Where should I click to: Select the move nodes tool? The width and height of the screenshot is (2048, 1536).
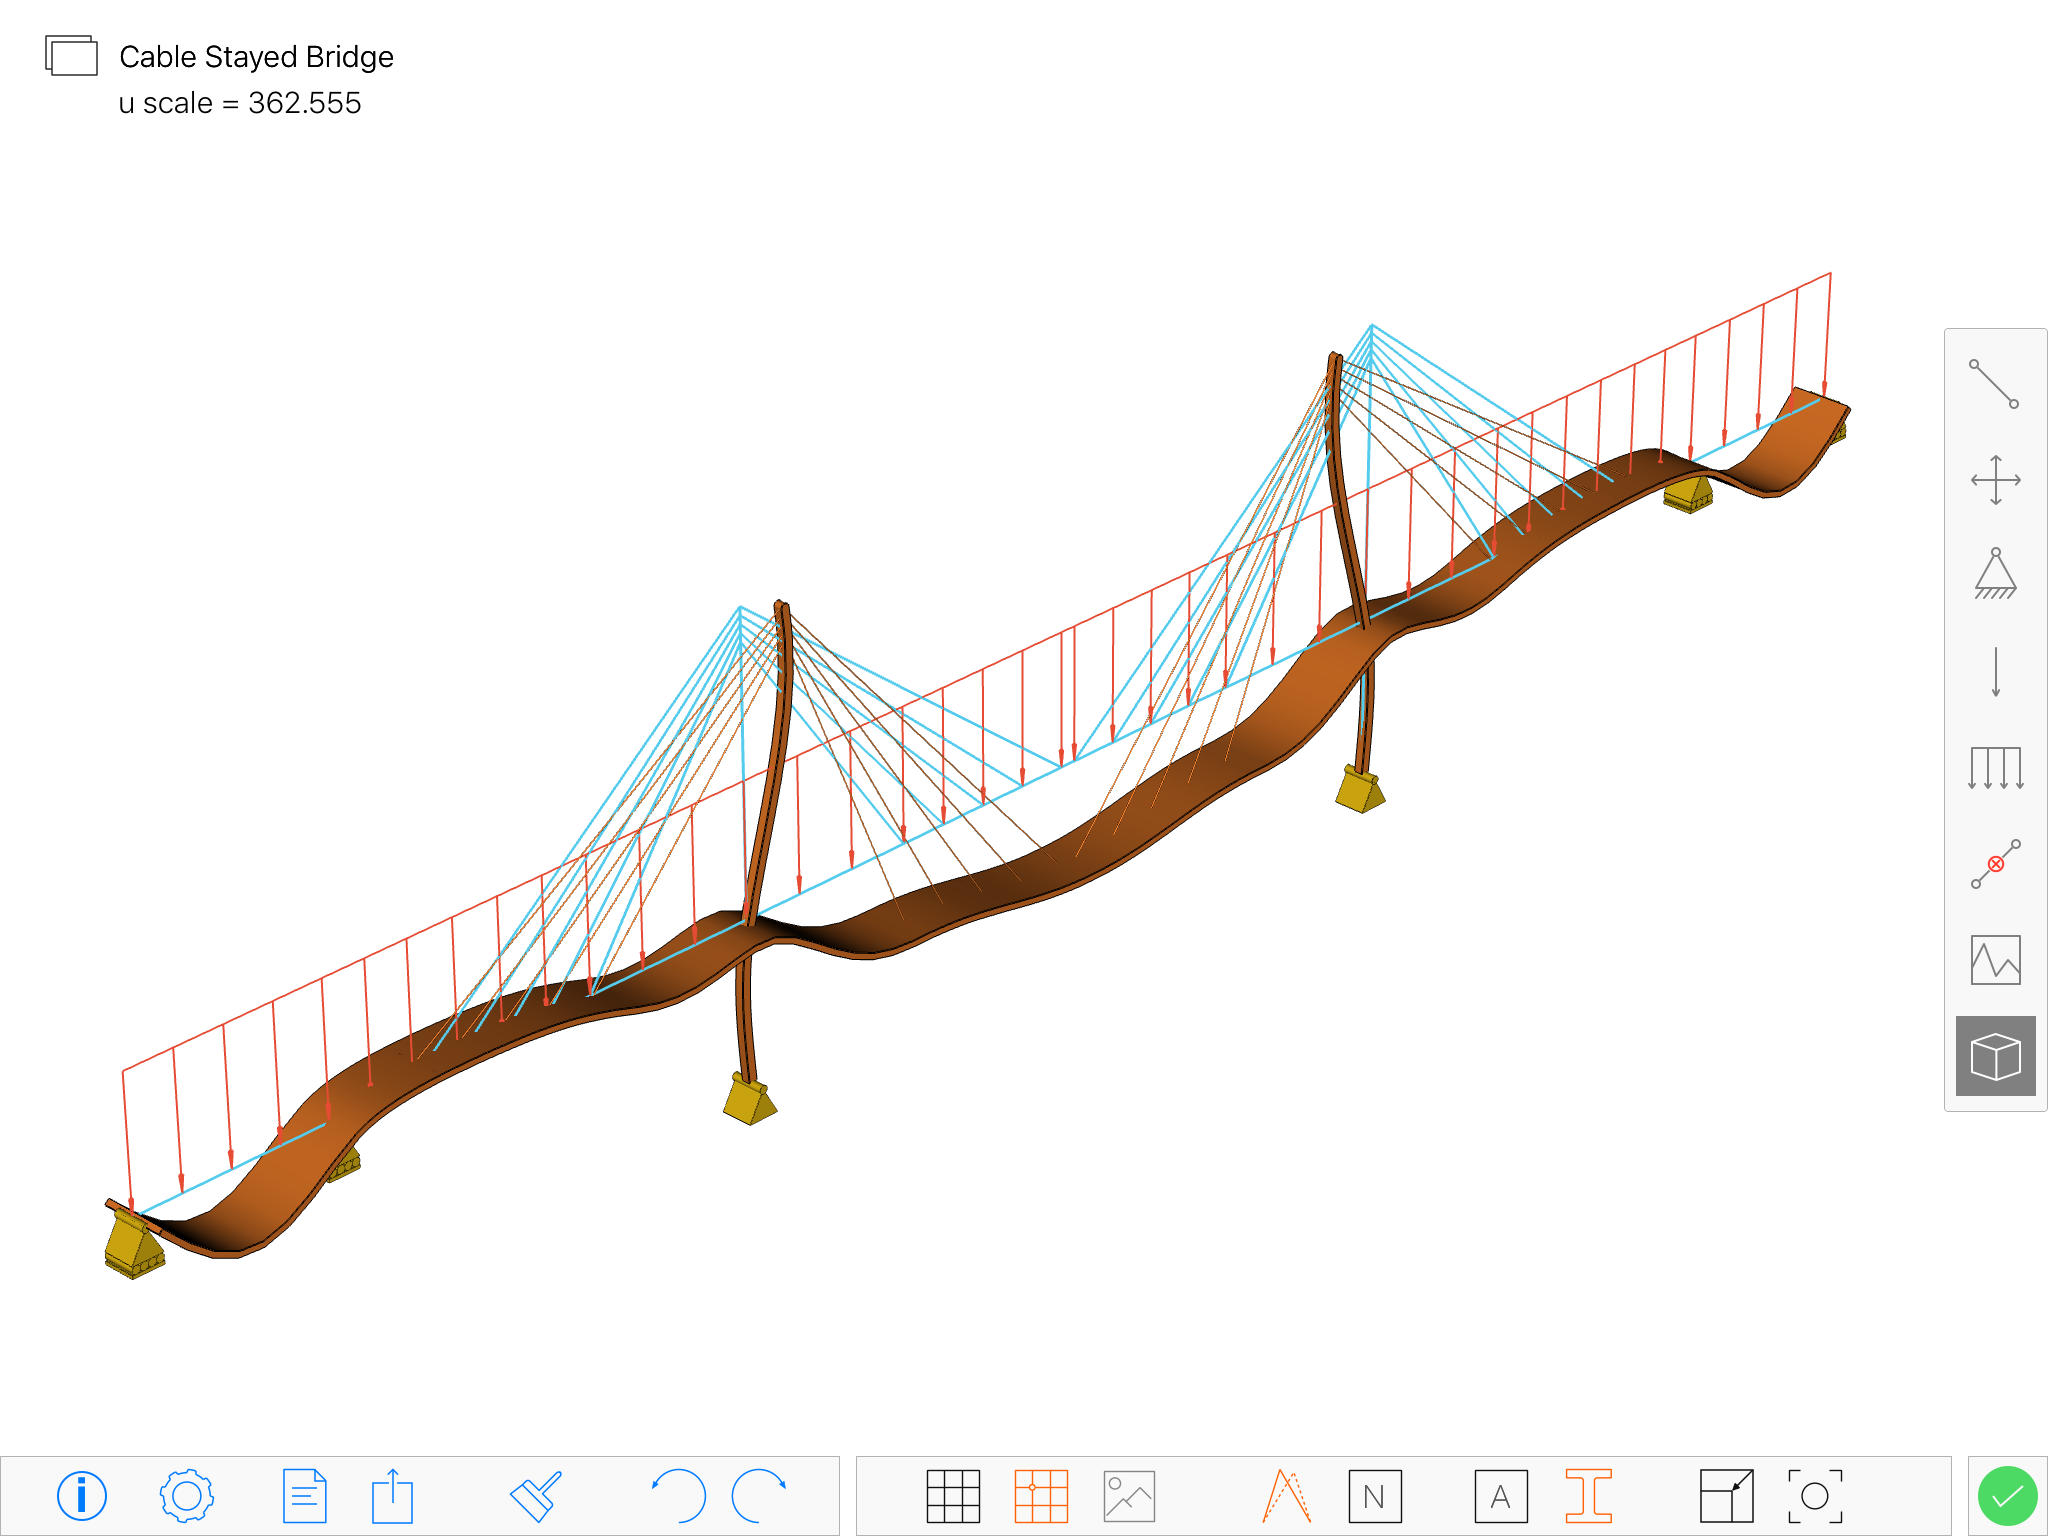pos(1994,480)
